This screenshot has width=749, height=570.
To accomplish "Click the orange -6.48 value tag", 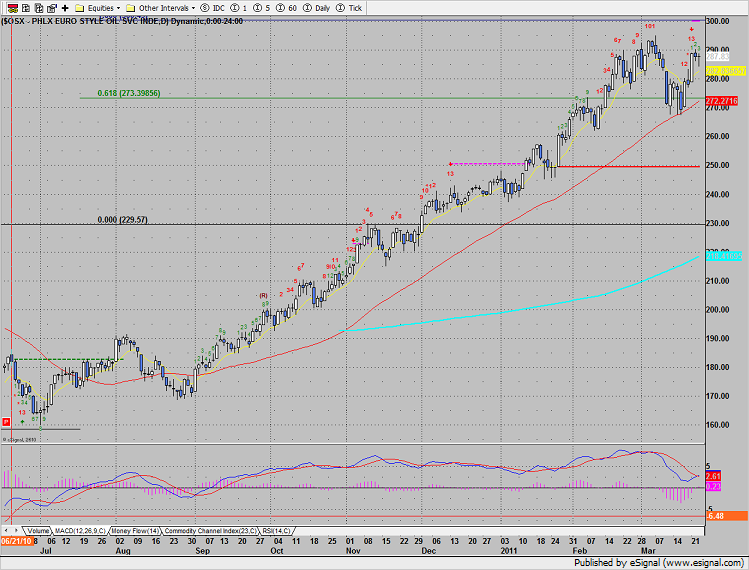I will (x=726, y=516).
